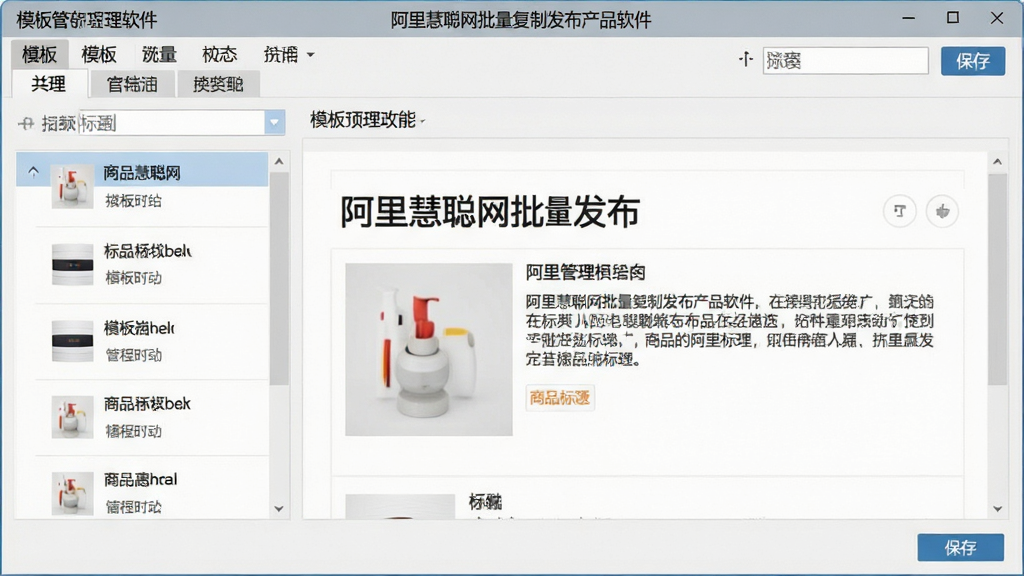
Task: Maximize the application window
Action: (953, 18)
